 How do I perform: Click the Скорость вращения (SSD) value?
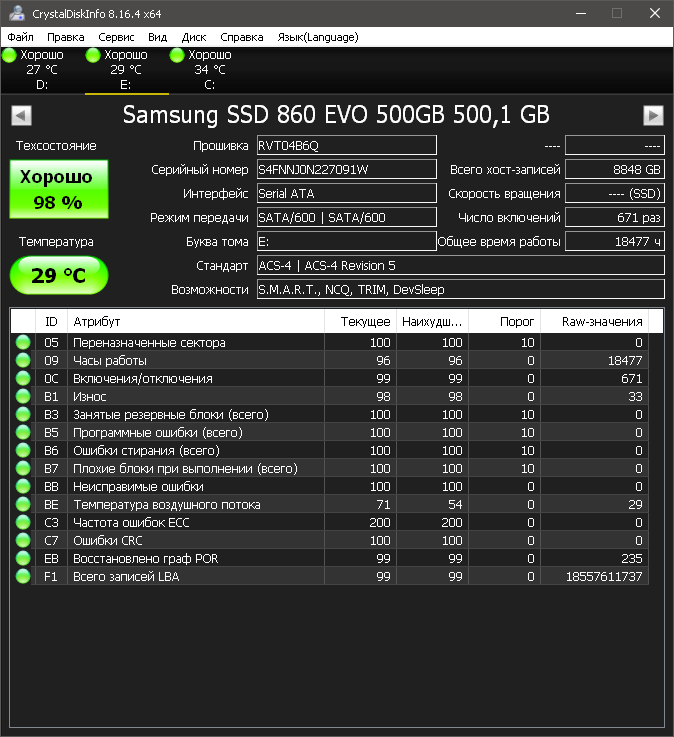[615, 193]
